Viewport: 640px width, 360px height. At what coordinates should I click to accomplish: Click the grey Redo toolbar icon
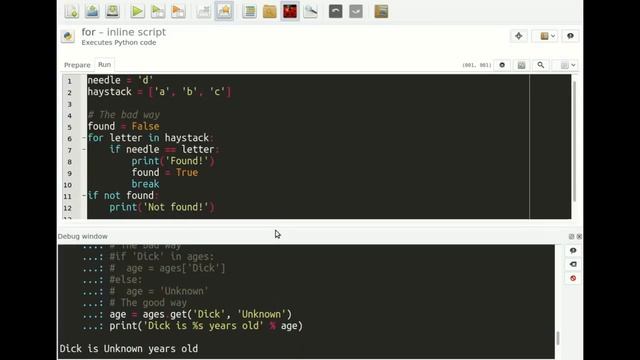(356, 11)
